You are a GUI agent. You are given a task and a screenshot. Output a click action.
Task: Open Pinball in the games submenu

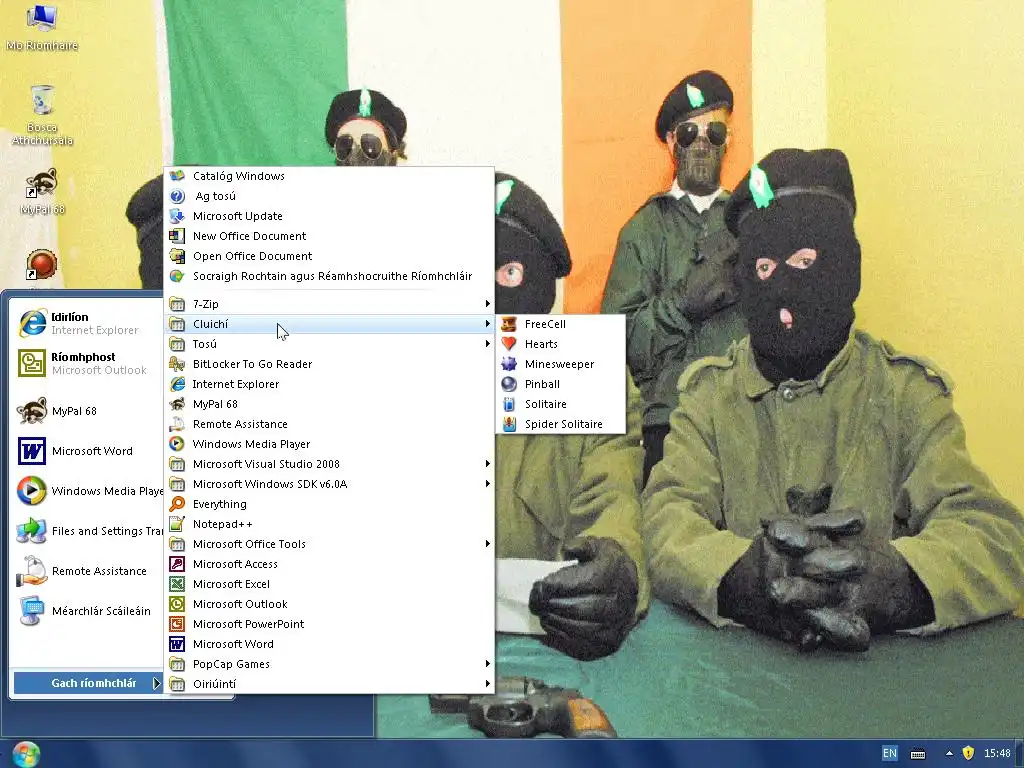click(x=561, y=384)
